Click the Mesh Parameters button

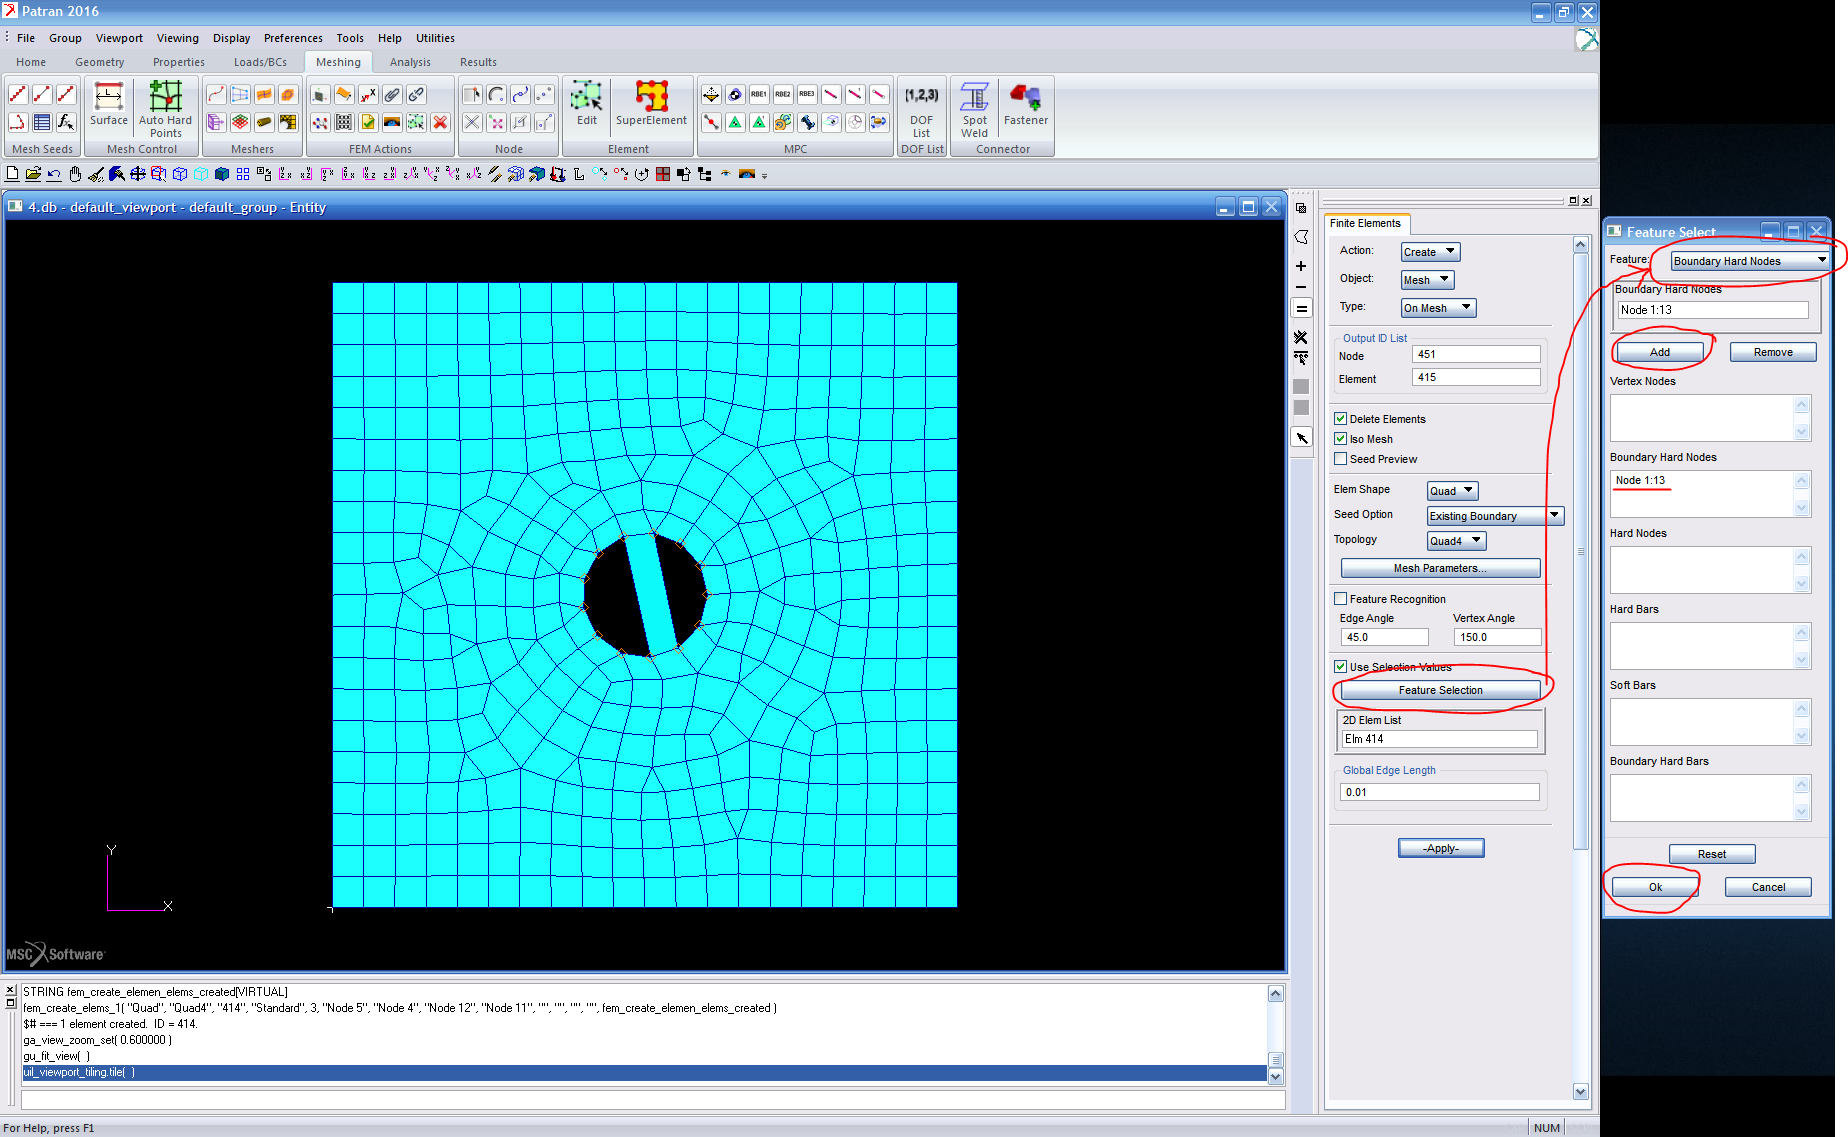[x=1440, y=567]
